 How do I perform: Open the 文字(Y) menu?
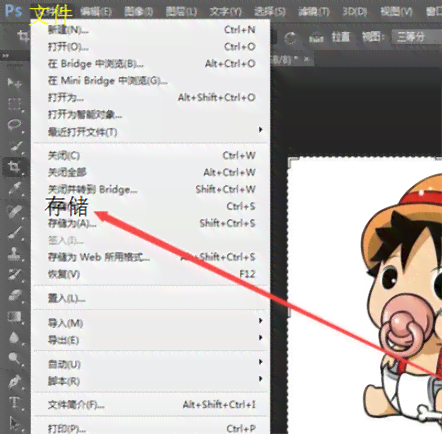point(226,12)
